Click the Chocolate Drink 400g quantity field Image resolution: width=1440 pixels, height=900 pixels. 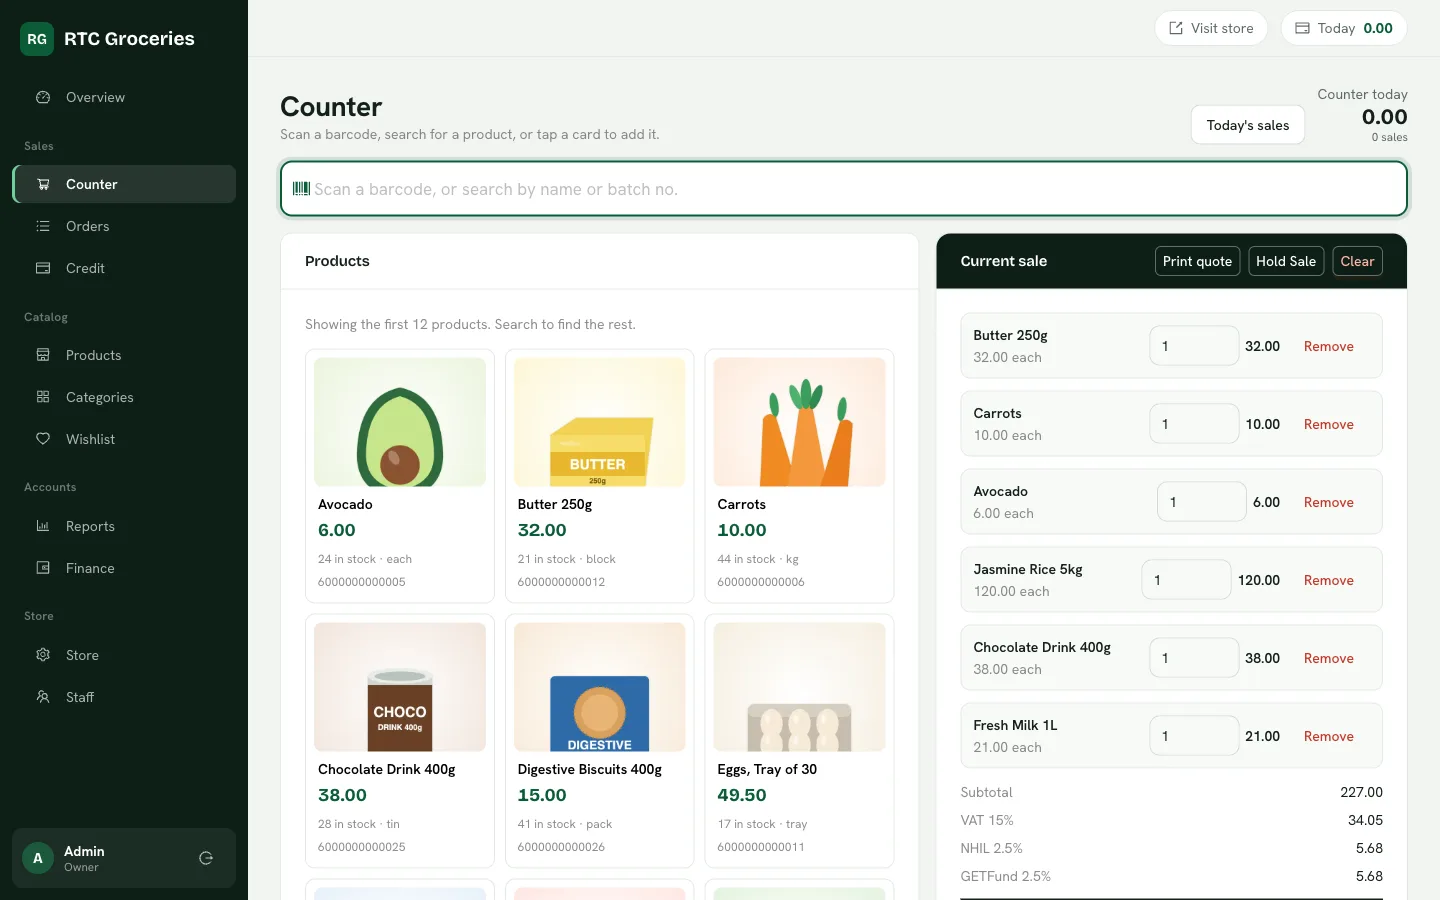tap(1194, 658)
